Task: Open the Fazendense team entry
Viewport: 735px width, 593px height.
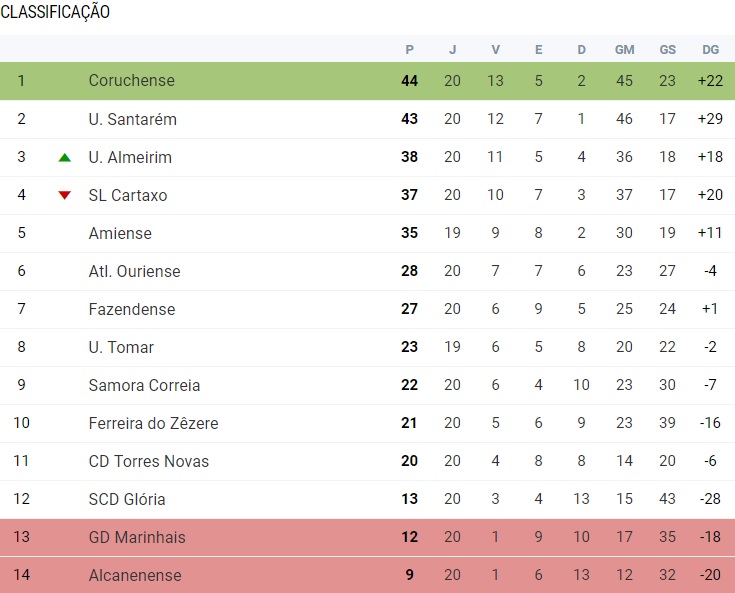Action: (x=132, y=309)
